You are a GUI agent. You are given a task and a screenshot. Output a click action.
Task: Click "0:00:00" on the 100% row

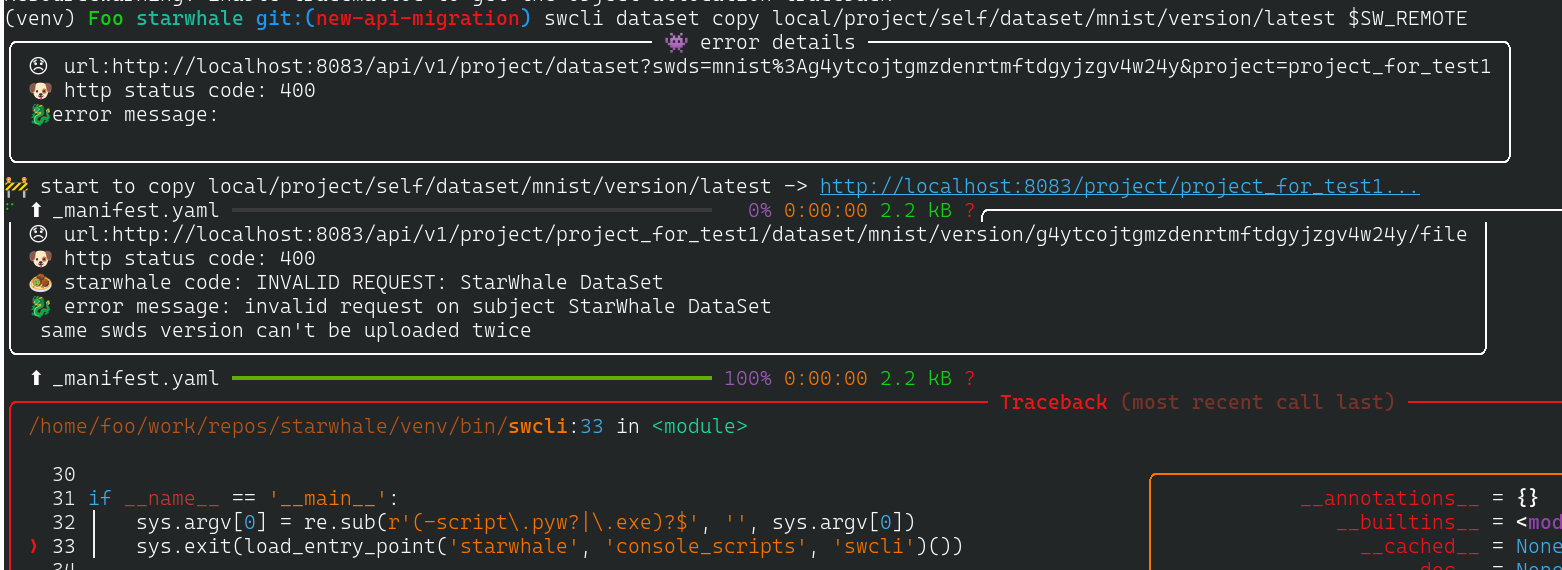tap(825, 379)
